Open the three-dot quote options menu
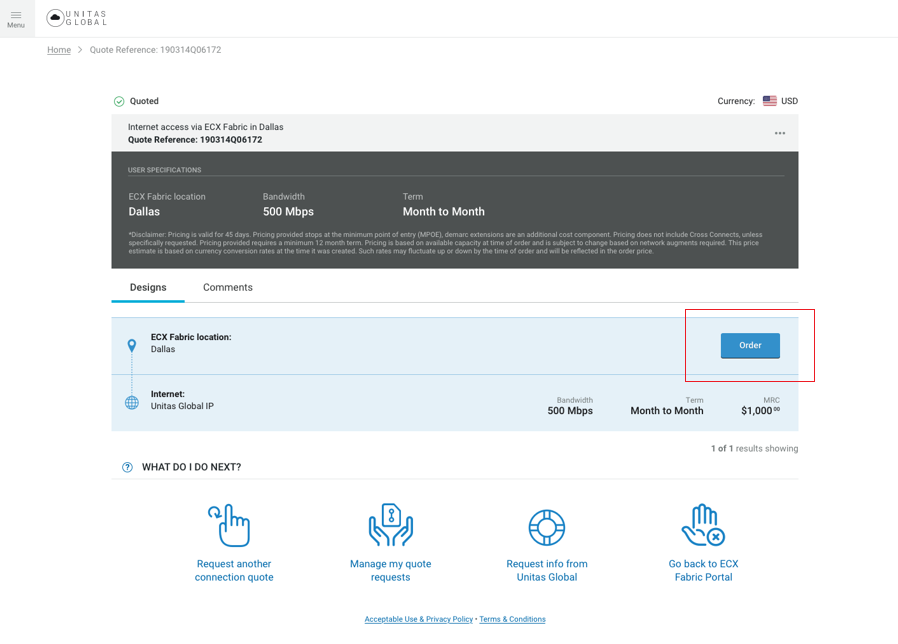Image resolution: width=898 pixels, height=644 pixels. [x=779, y=133]
